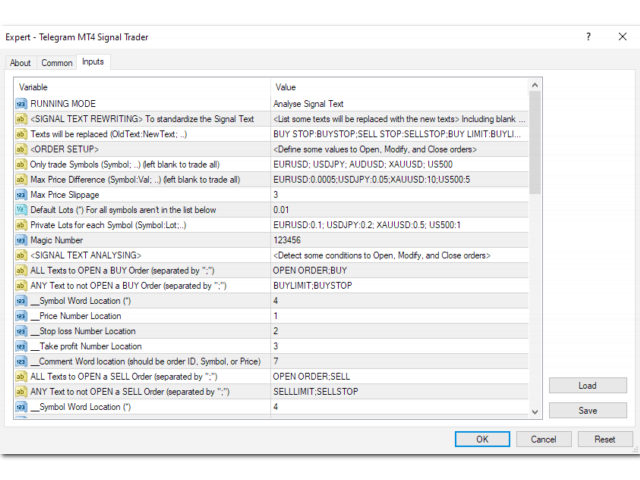Click icon beside ALL Texts to OPEN a SELL Order
Viewport: 640px width, 480px height.
pos(21,376)
